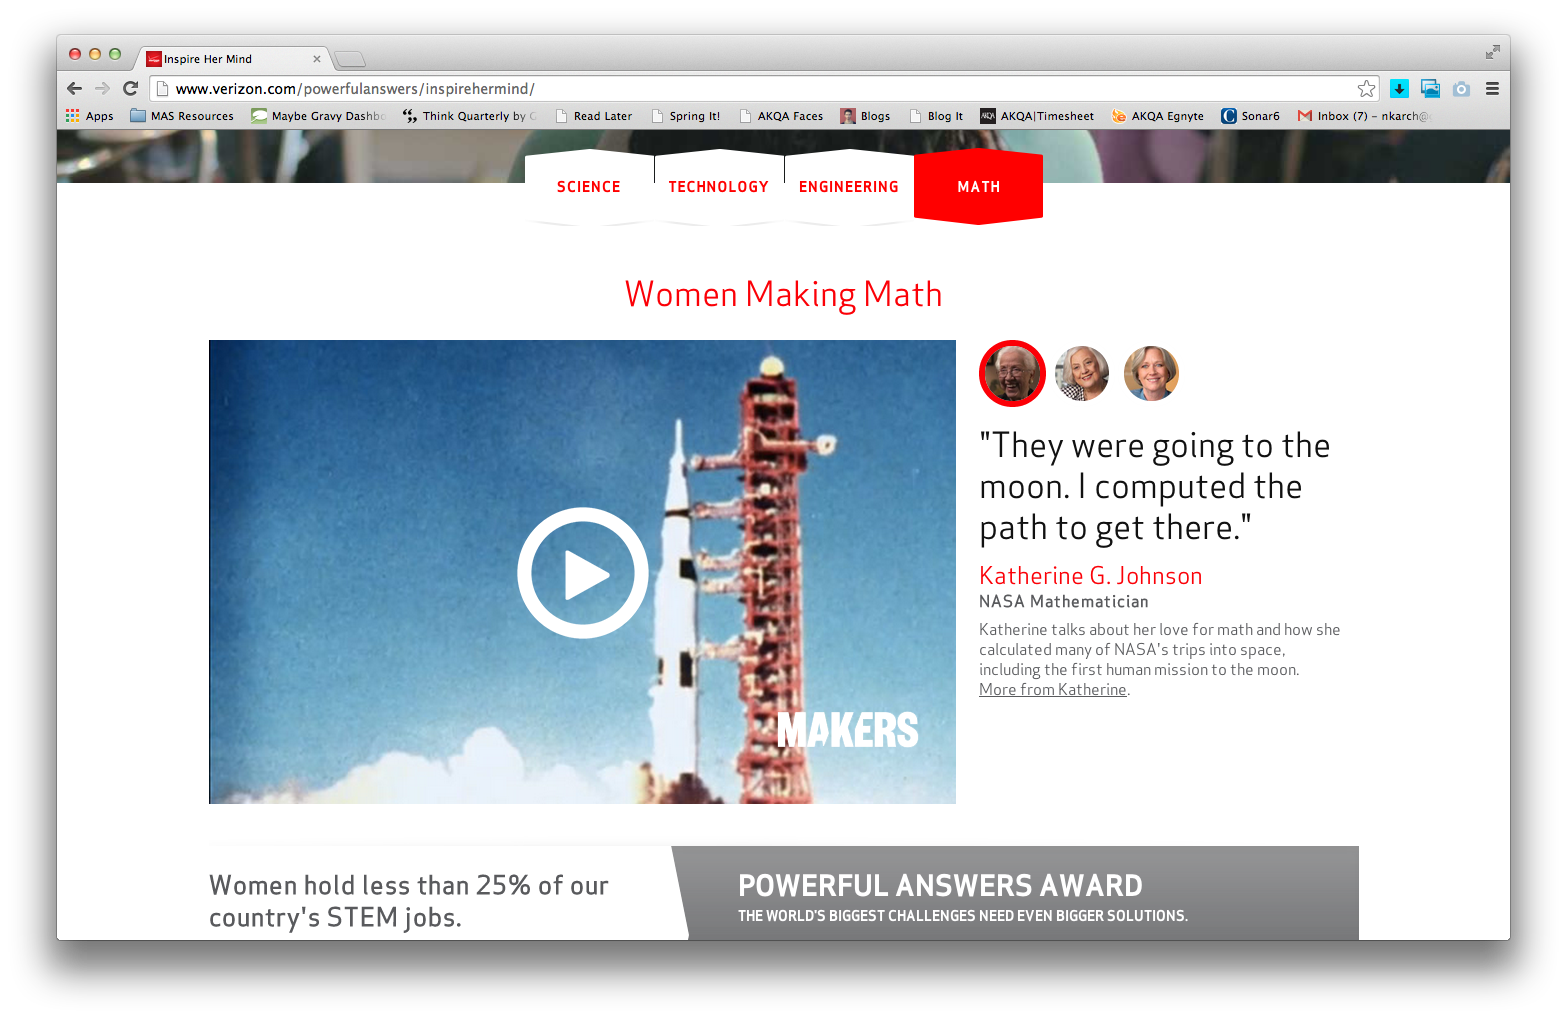This screenshot has height=1019, width=1567.
Task: Click the page icon in the address bar
Action: (163, 89)
